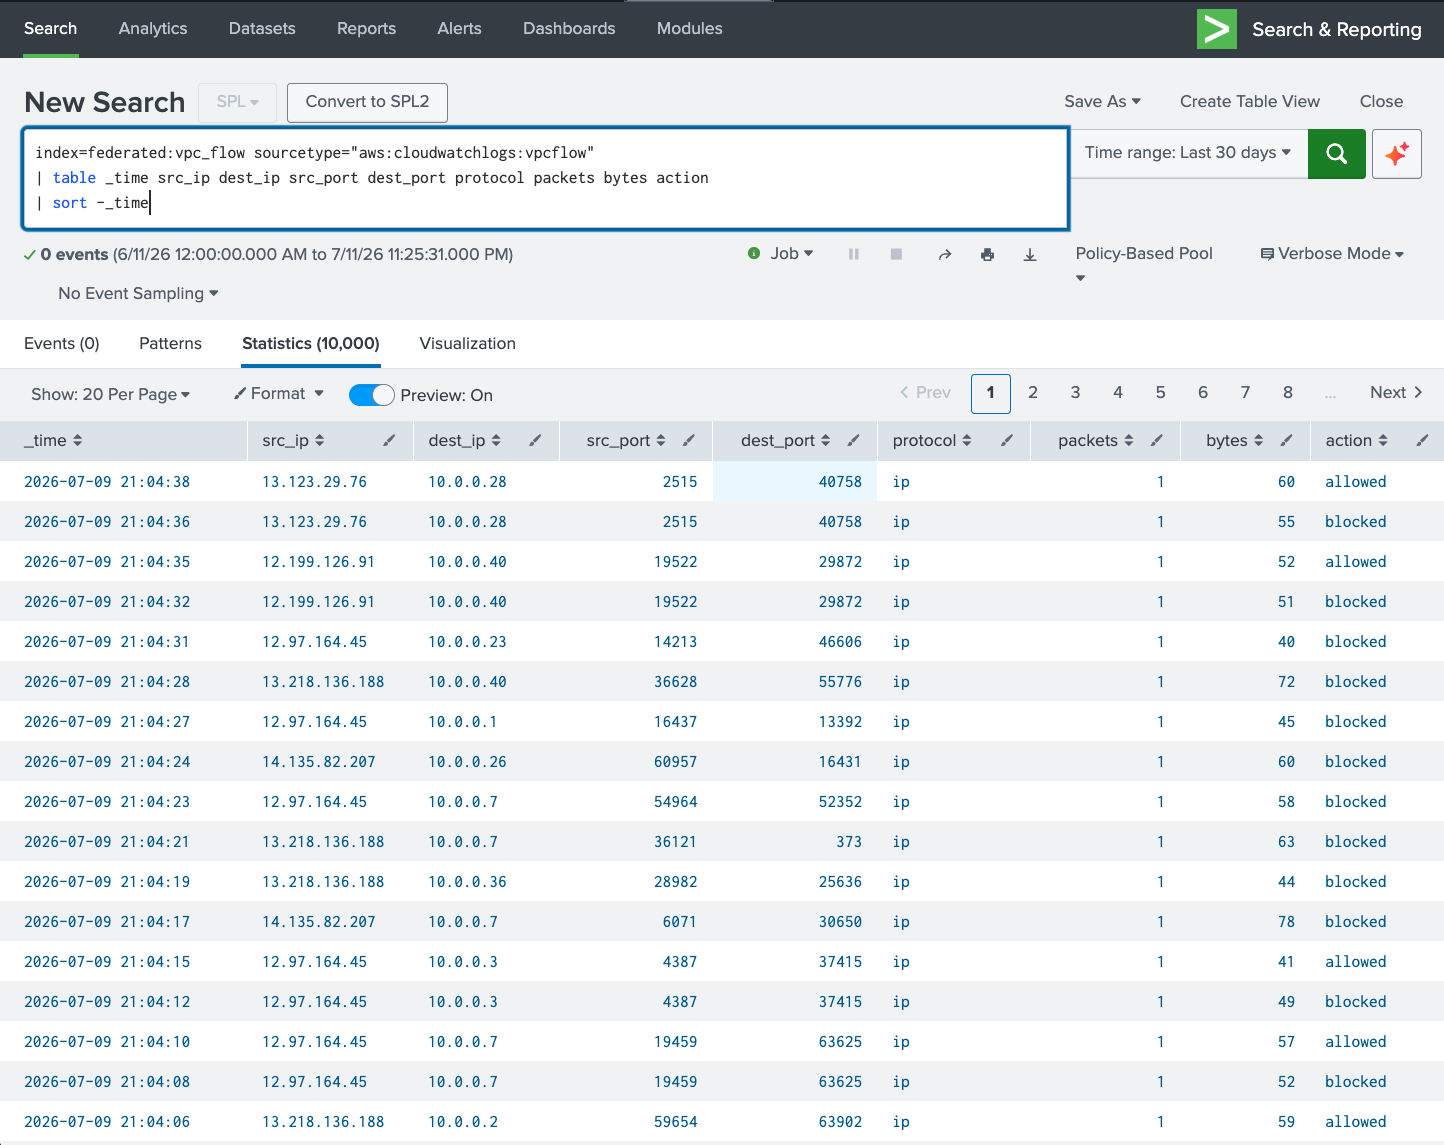Viewport: 1444px width, 1145px height.
Task: Print the search results
Action: click(x=987, y=255)
